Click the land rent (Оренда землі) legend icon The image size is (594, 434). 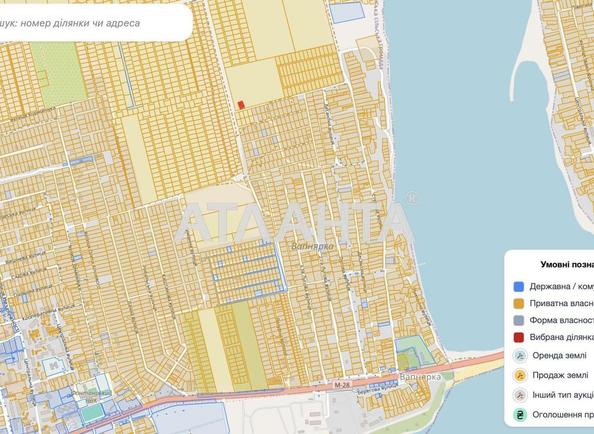tap(520, 356)
